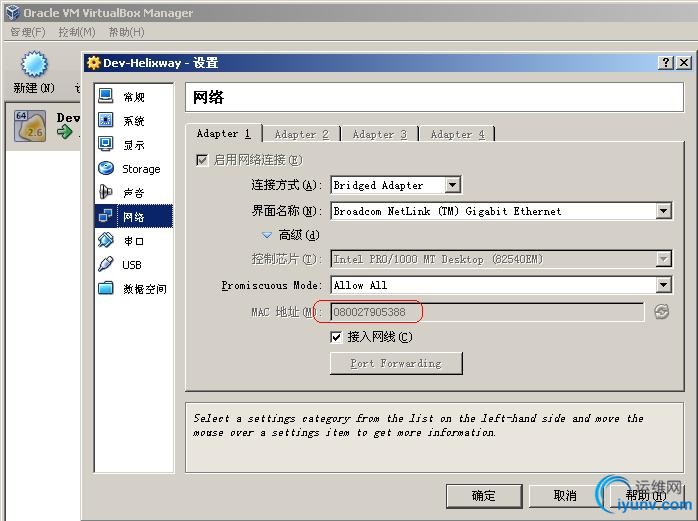Open the 控制(M) menu
Image resolution: width=698 pixels, height=521 pixels.
point(77,32)
